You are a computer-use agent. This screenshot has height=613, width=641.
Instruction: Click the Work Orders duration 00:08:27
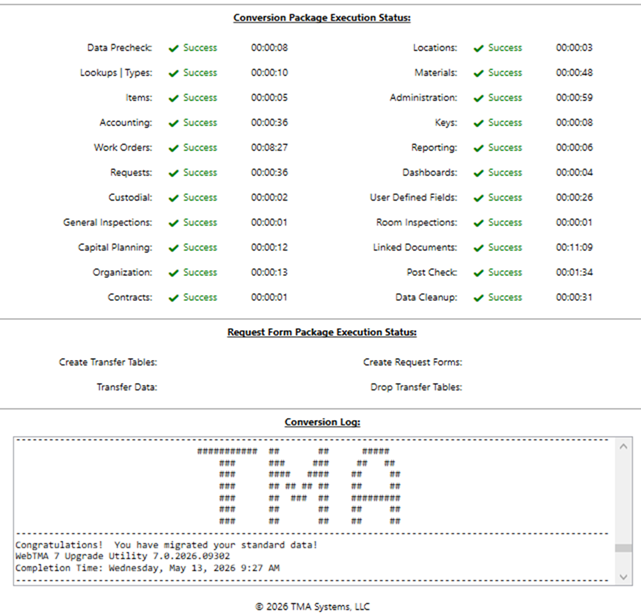269,148
